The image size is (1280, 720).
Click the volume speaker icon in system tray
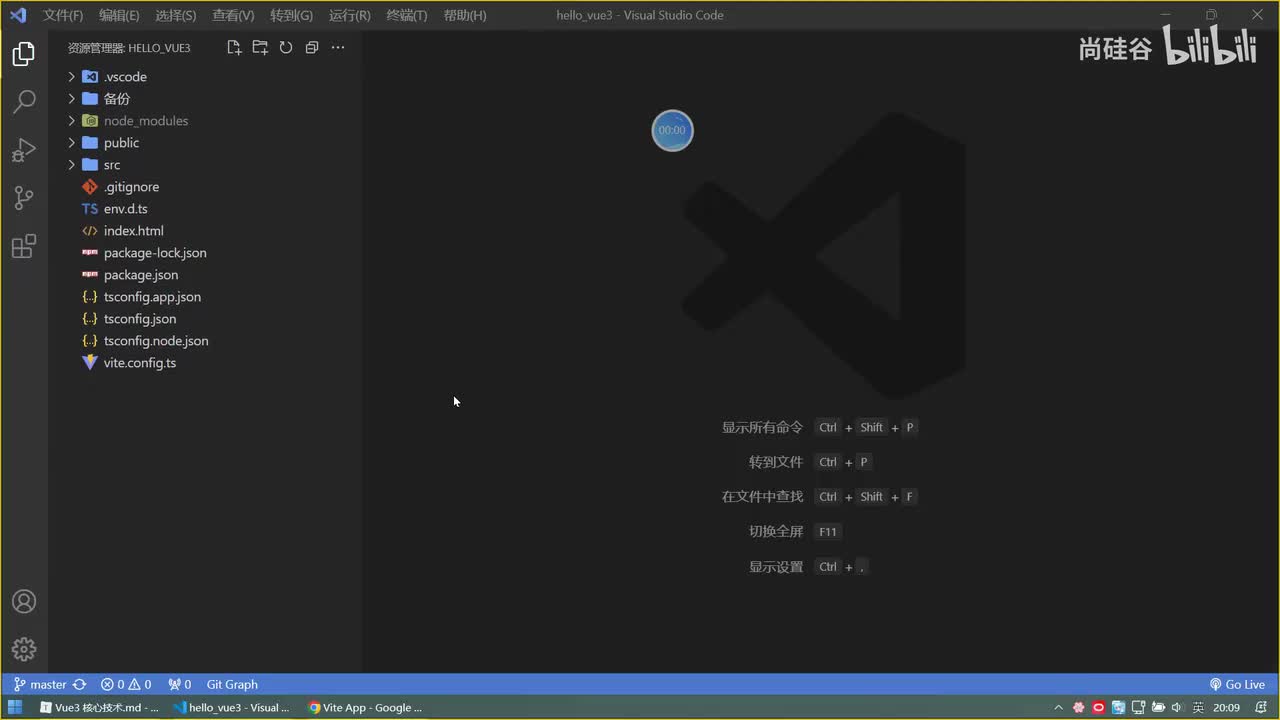click(1176, 708)
